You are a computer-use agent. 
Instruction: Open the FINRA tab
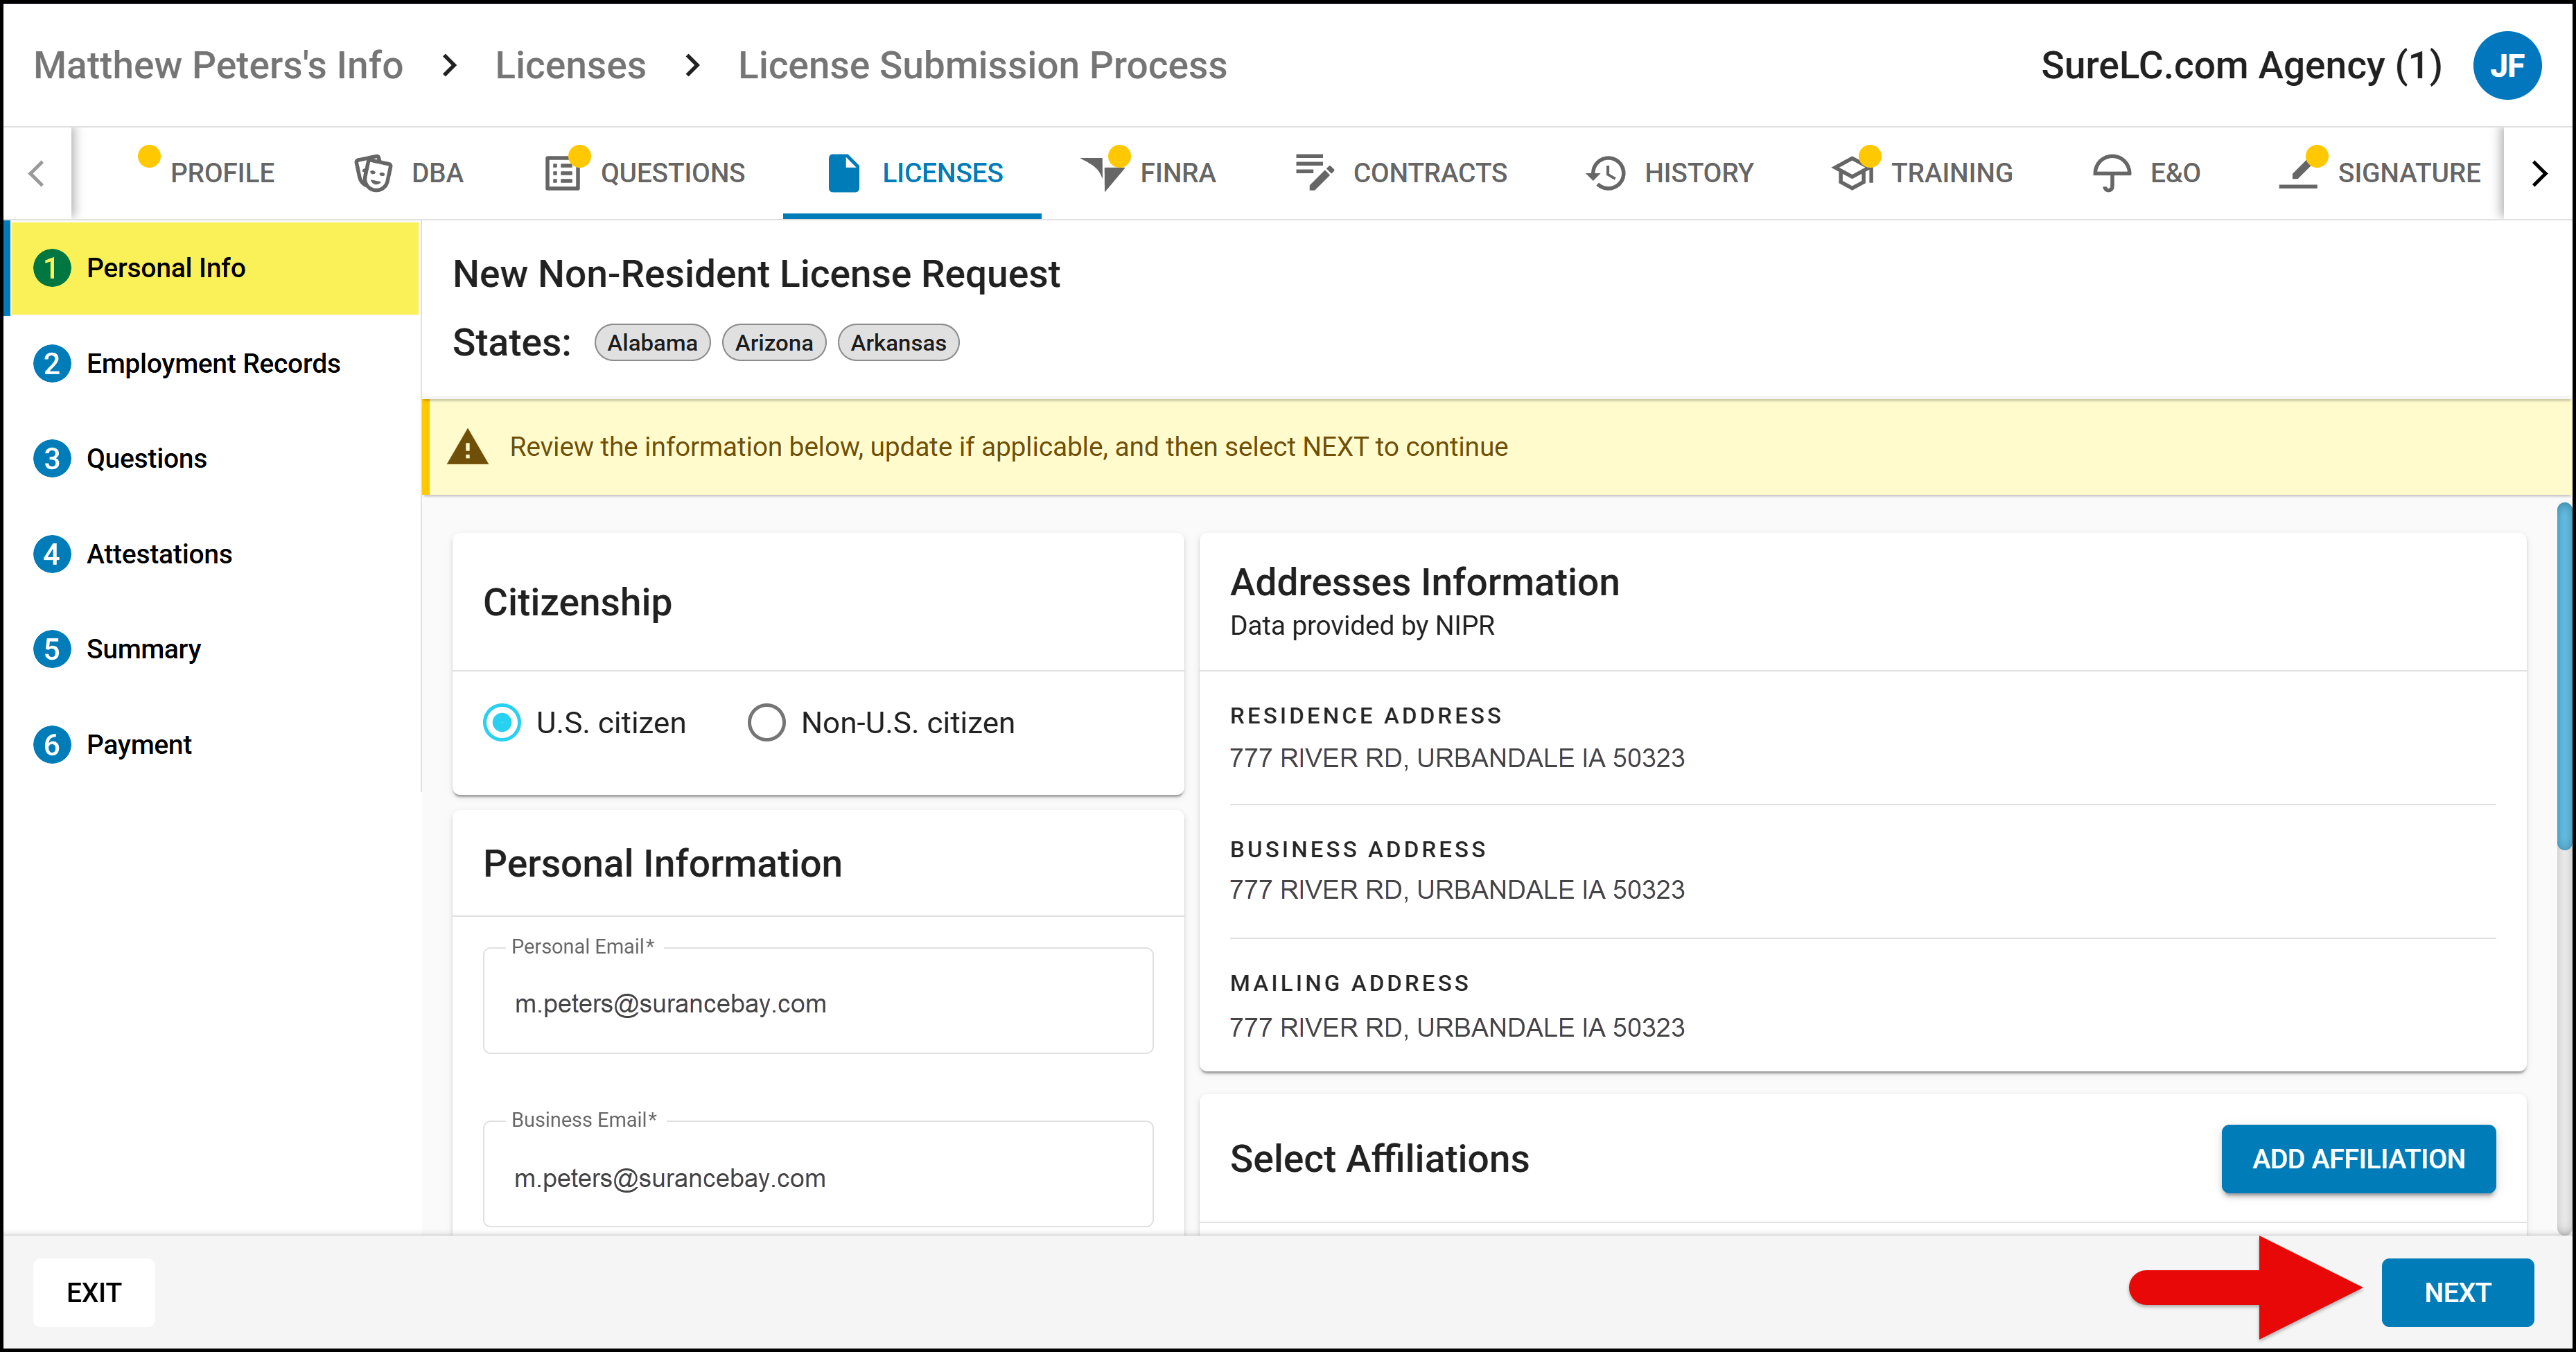[x=1149, y=173]
